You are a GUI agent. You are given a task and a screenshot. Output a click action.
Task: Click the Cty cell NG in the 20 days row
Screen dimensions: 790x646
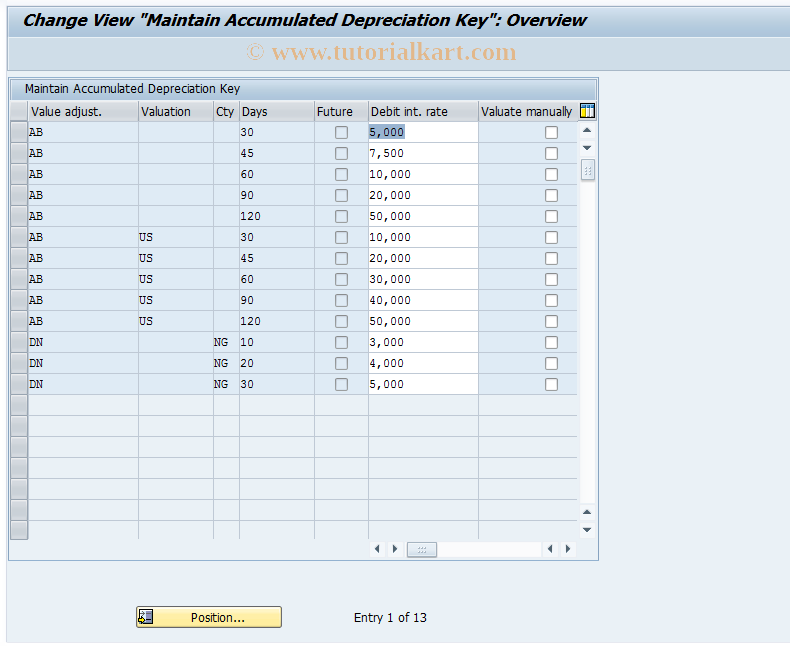click(x=226, y=363)
